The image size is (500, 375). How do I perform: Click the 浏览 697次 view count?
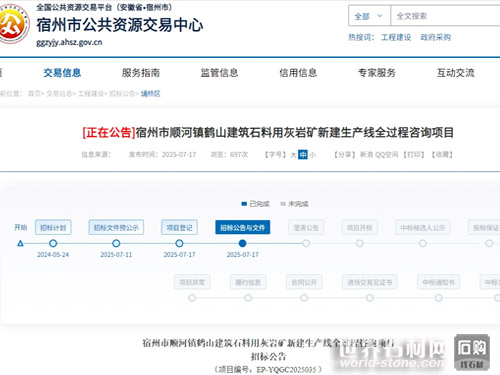pos(229,155)
